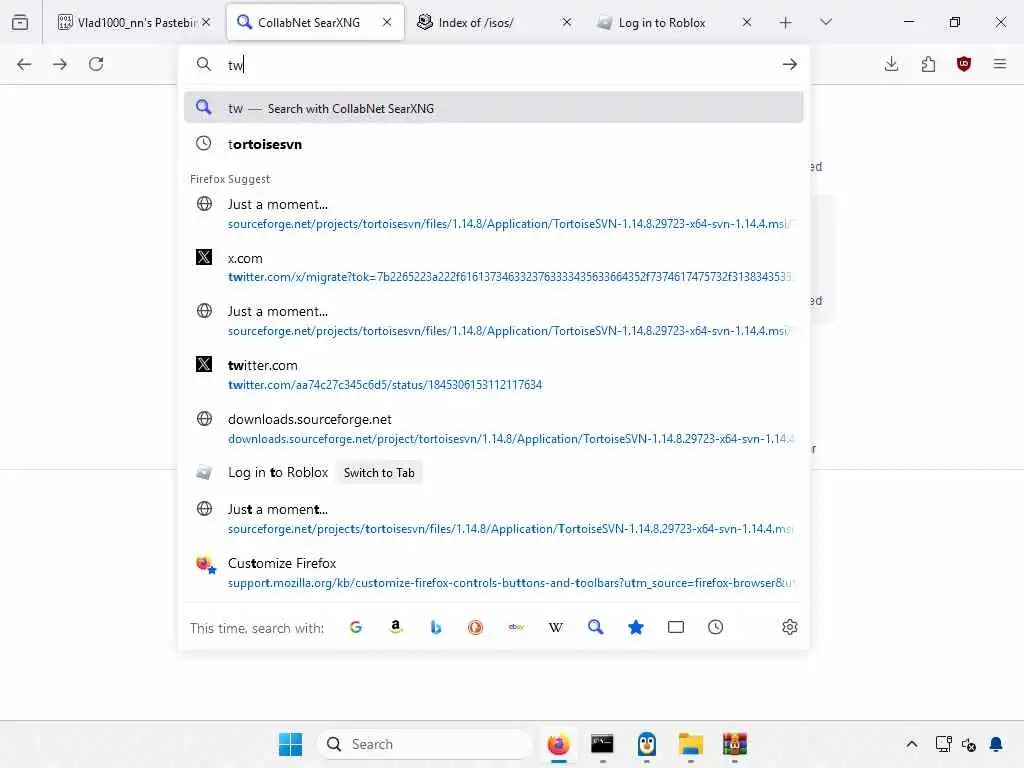Search this time with Google

click(356, 628)
